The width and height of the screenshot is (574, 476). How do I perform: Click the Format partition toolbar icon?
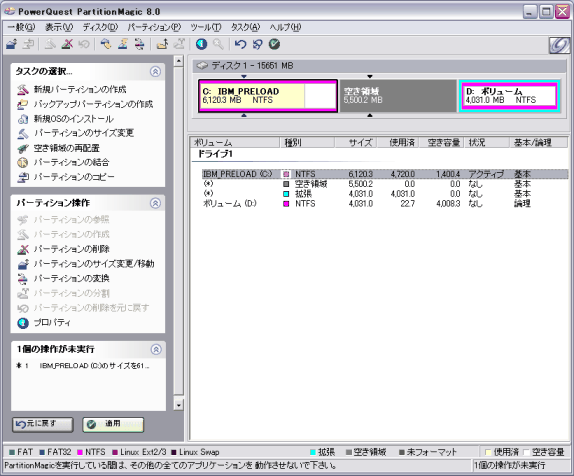[123, 44]
